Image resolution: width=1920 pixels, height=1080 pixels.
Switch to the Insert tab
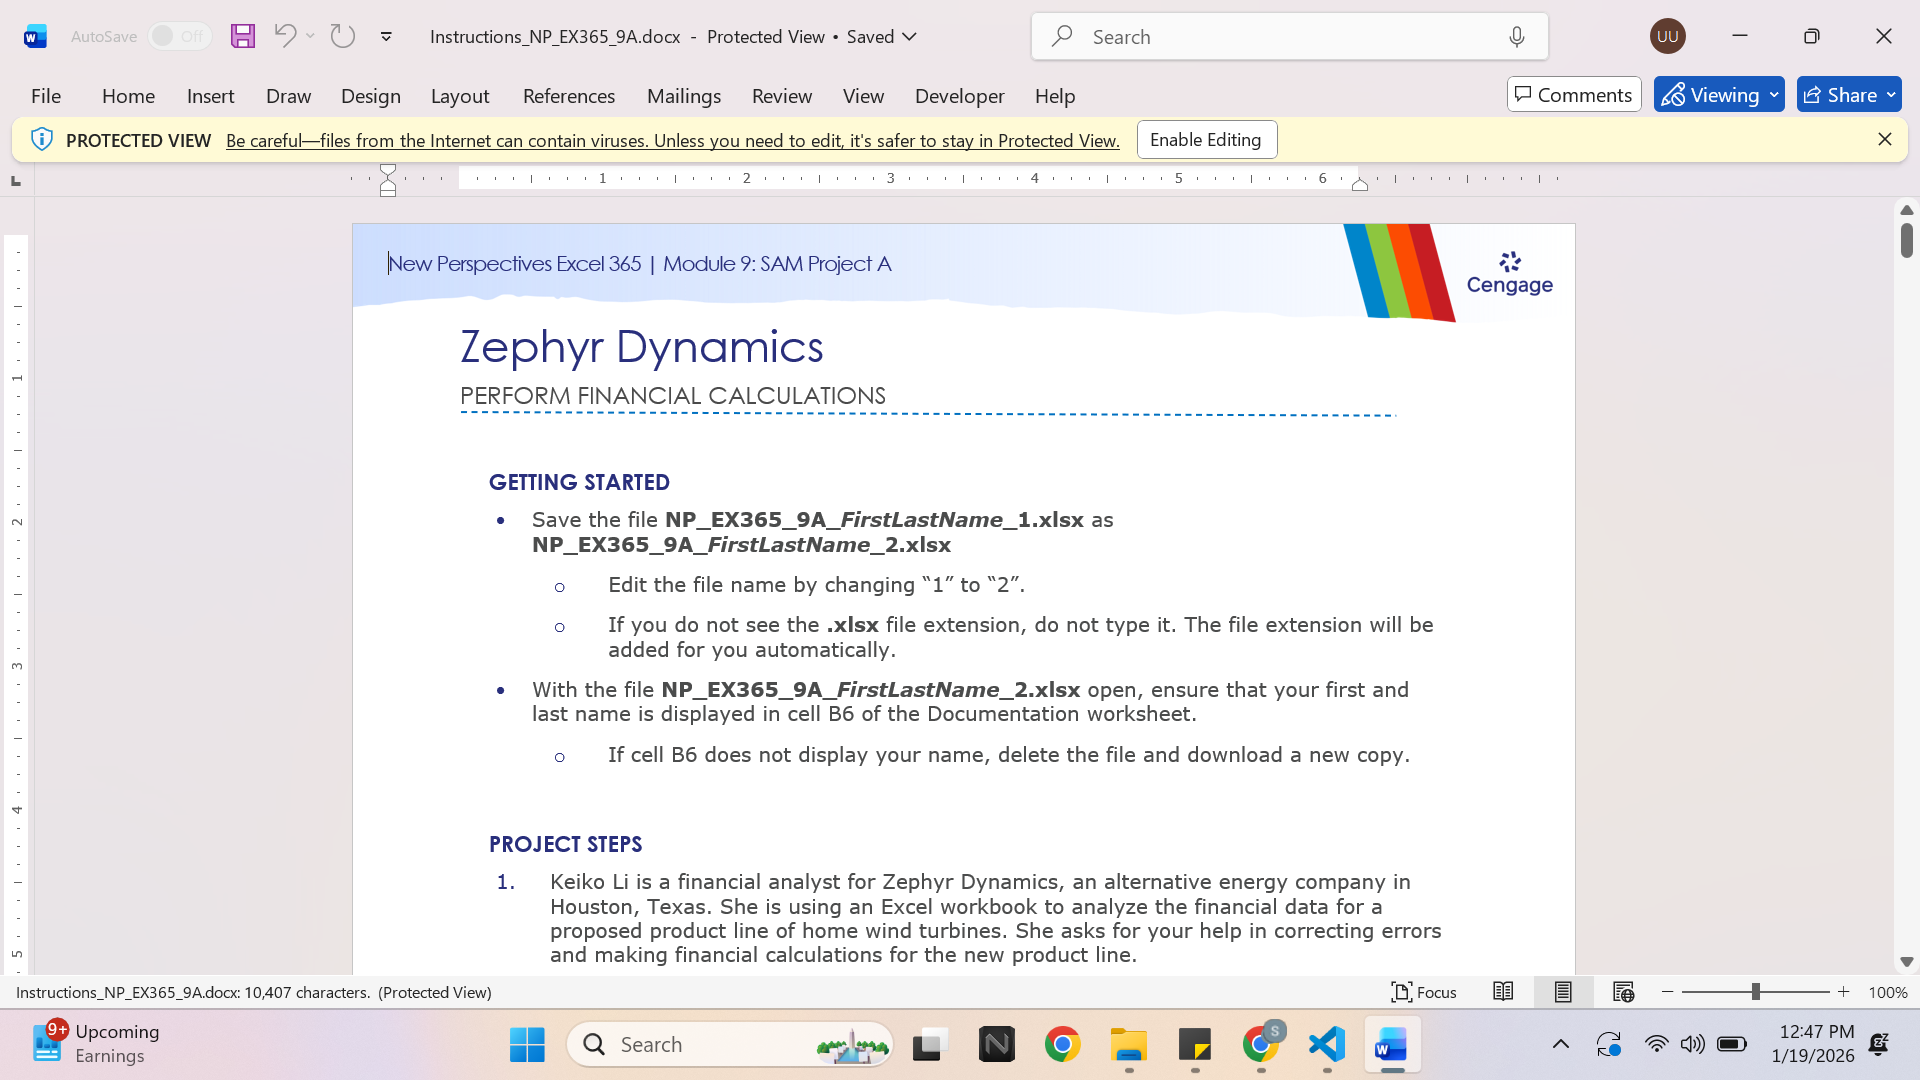[210, 96]
